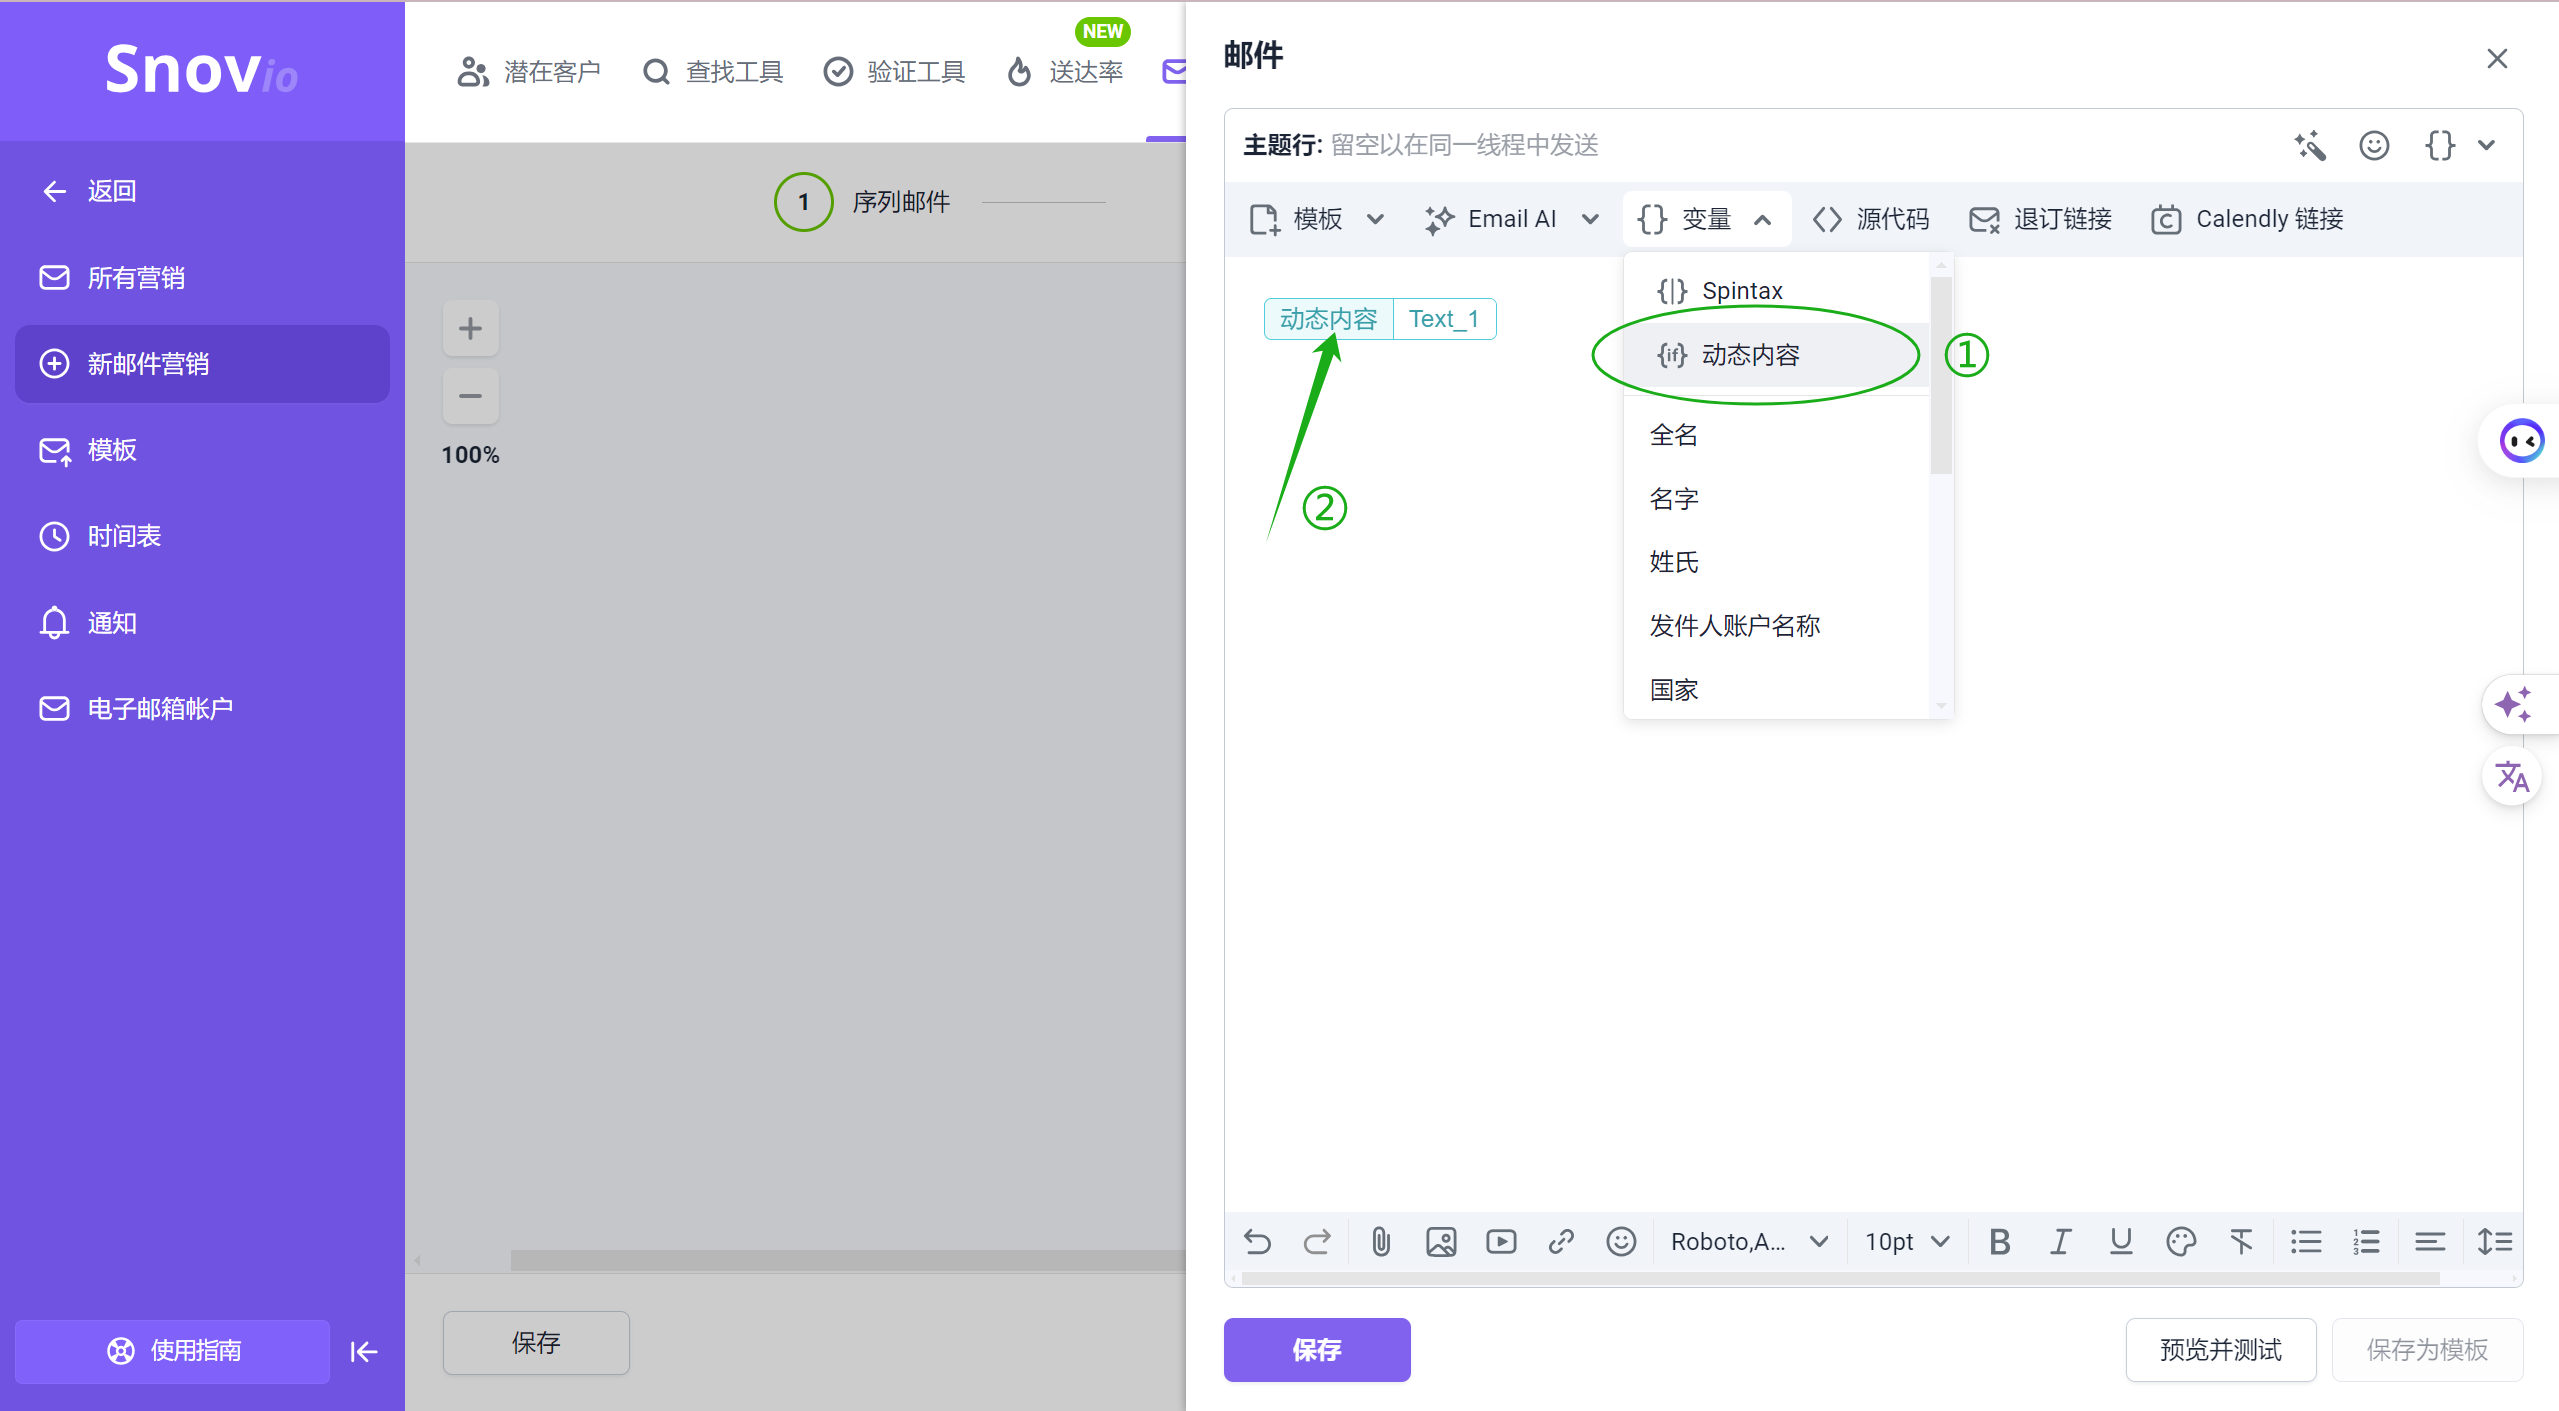Open 验证工具 top navigation

click(x=894, y=72)
